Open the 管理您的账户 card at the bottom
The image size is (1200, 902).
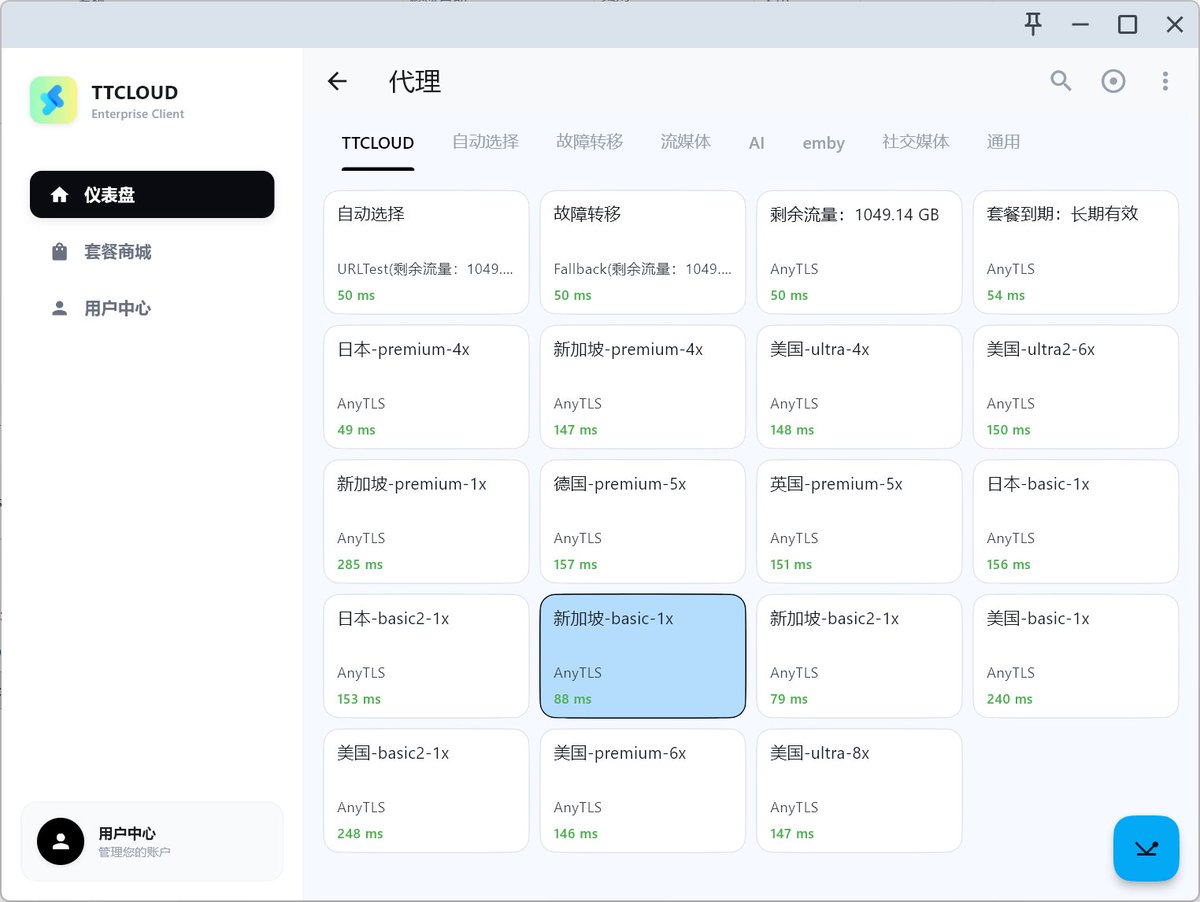152,842
